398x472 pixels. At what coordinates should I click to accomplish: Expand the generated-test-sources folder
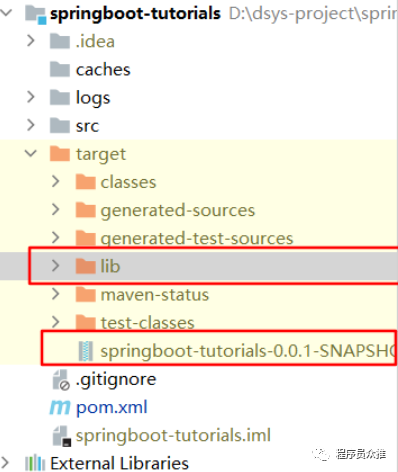tap(56, 237)
